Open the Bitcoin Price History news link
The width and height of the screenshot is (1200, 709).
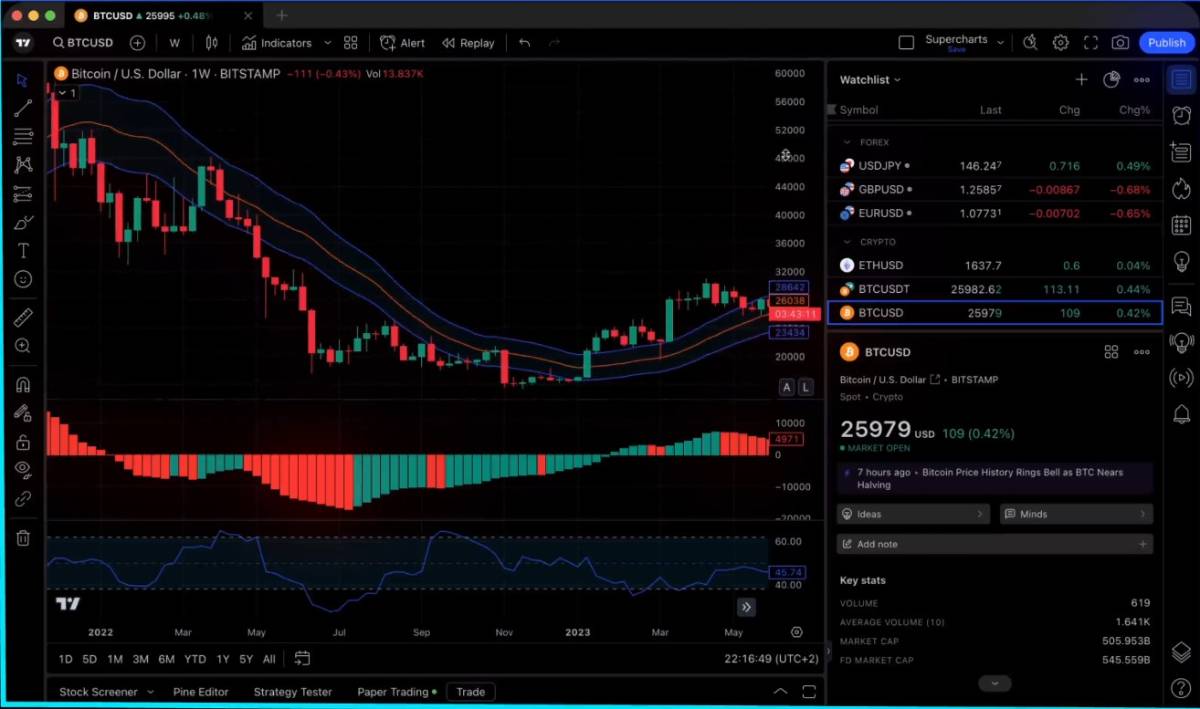[x=990, y=478]
